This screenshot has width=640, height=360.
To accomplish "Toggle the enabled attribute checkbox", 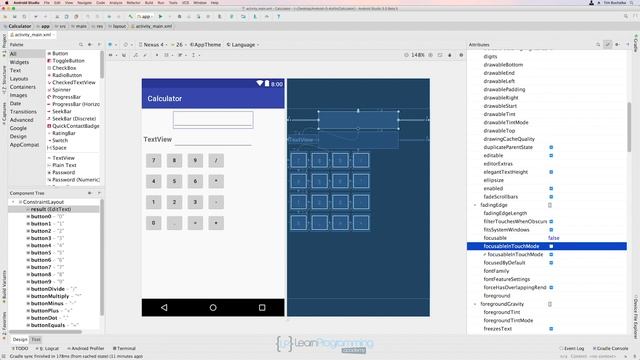I will [x=551, y=189].
